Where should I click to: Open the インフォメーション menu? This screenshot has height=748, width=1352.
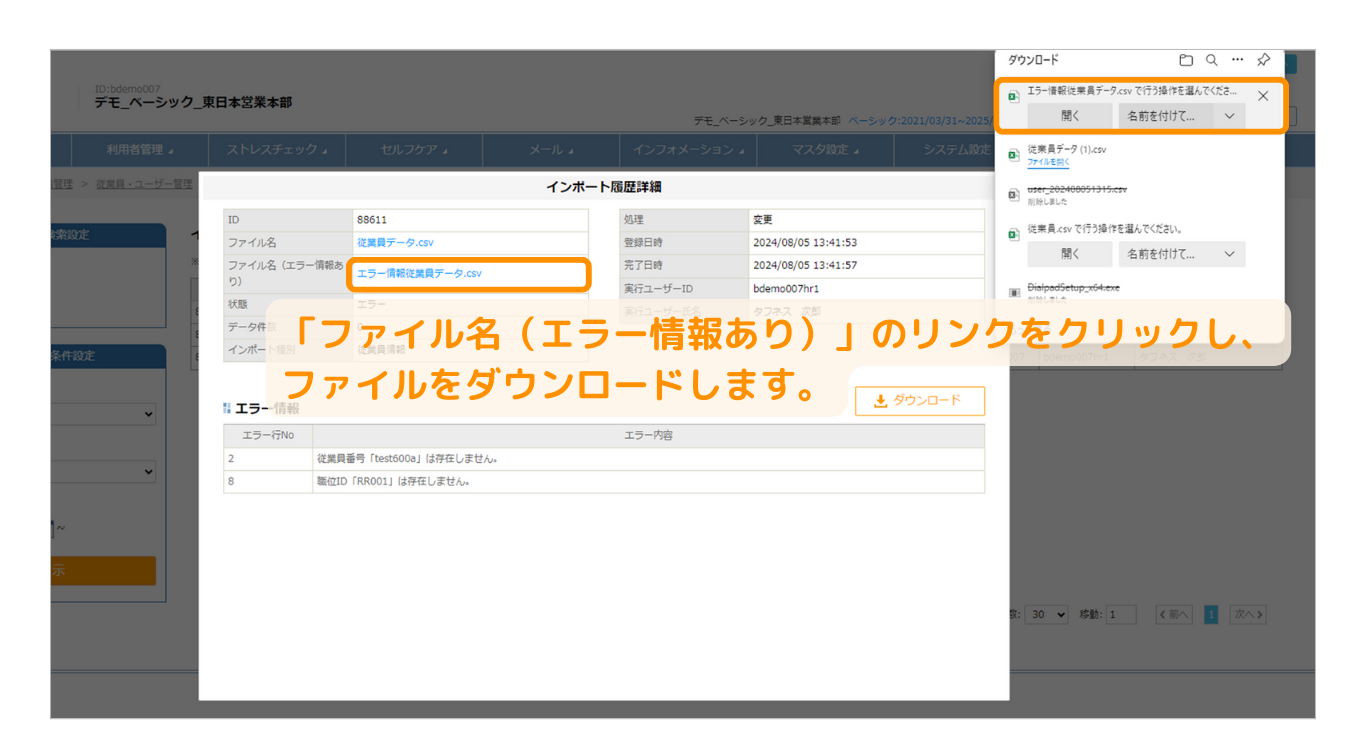(x=688, y=150)
